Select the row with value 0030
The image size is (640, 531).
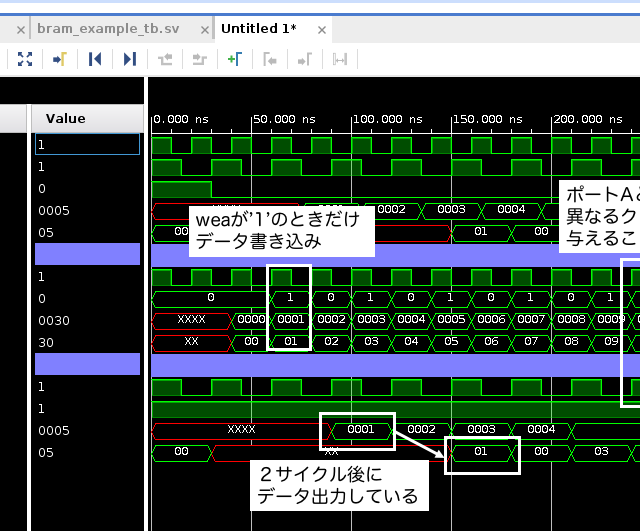[x=85, y=320]
